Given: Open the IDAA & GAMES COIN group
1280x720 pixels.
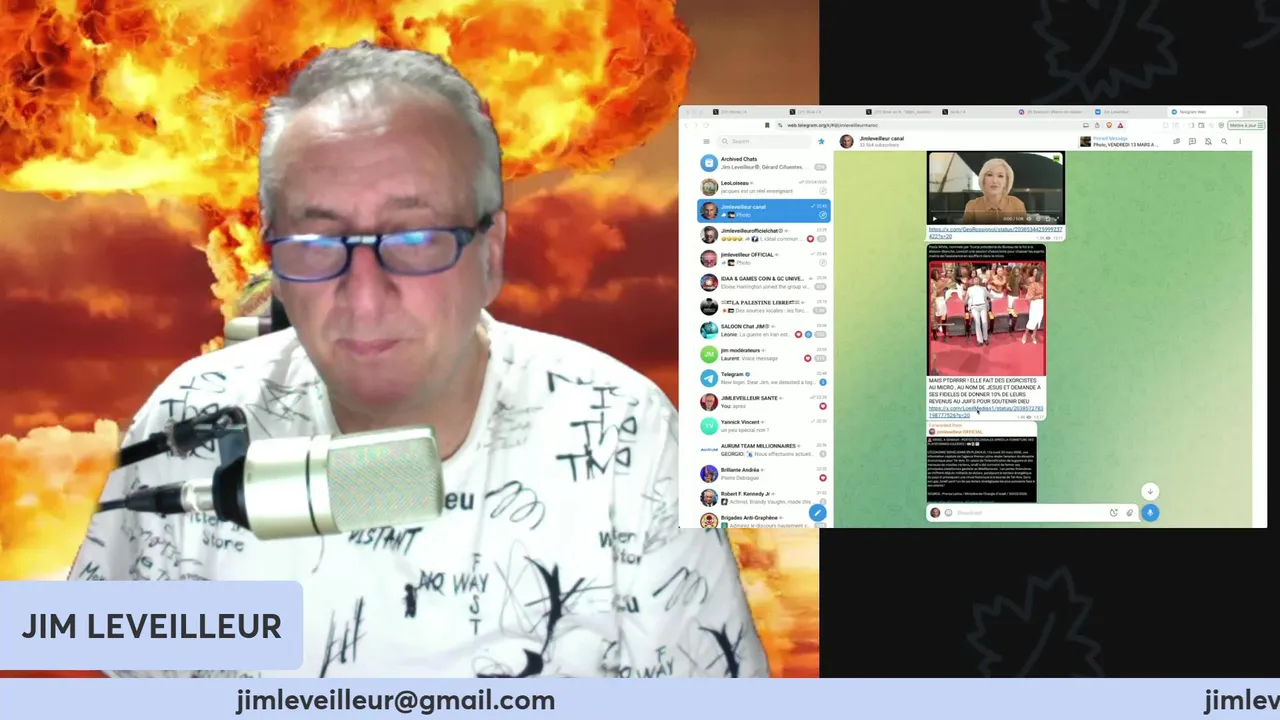Looking at the screenshot, I should 764,283.
